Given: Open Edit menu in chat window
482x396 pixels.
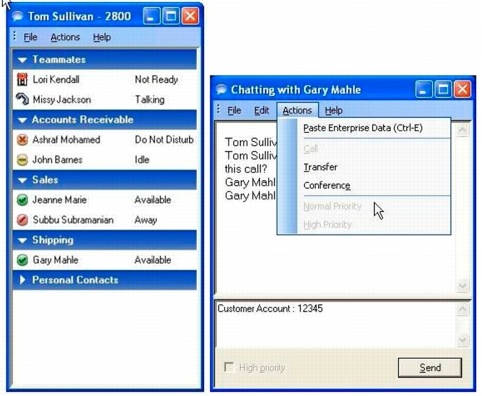Looking at the screenshot, I should pyautogui.click(x=262, y=110).
